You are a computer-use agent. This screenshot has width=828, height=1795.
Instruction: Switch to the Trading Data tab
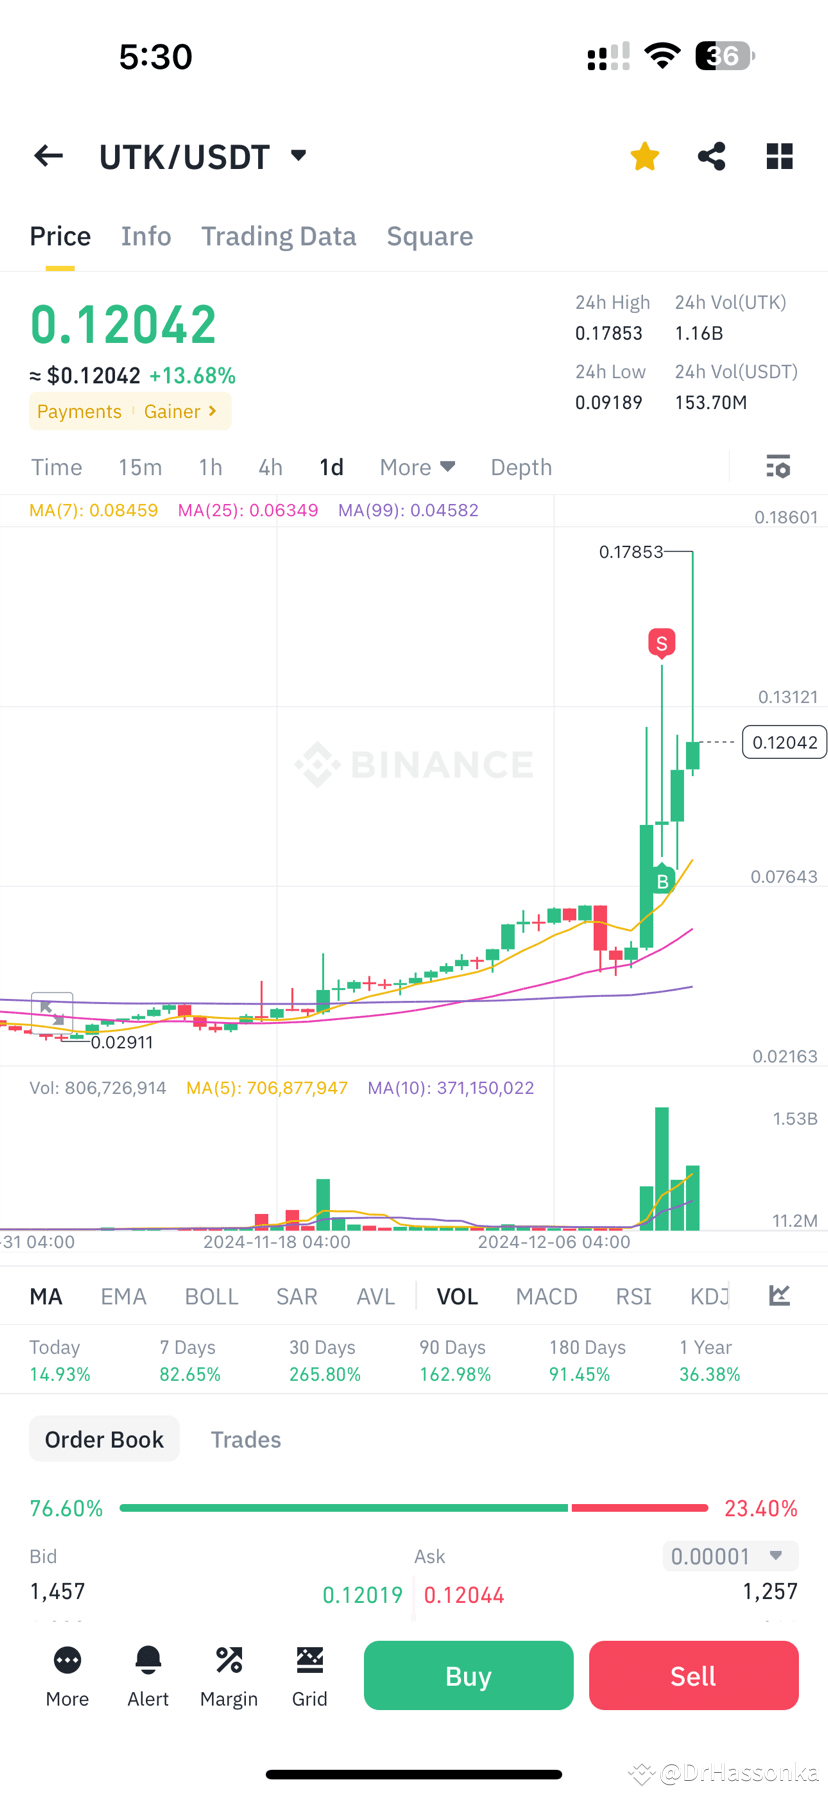click(x=278, y=236)
